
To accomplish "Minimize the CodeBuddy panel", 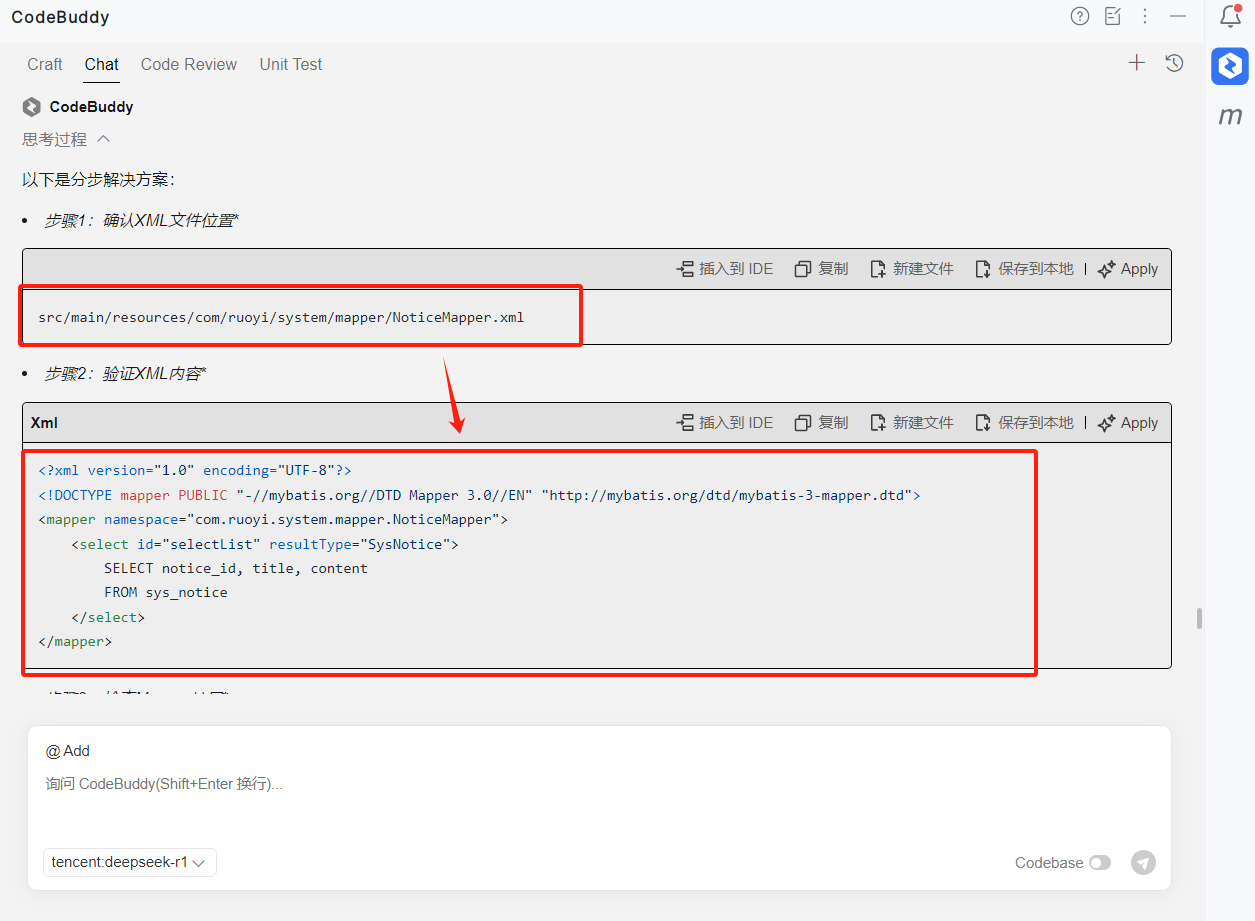I will [1178, 16].
